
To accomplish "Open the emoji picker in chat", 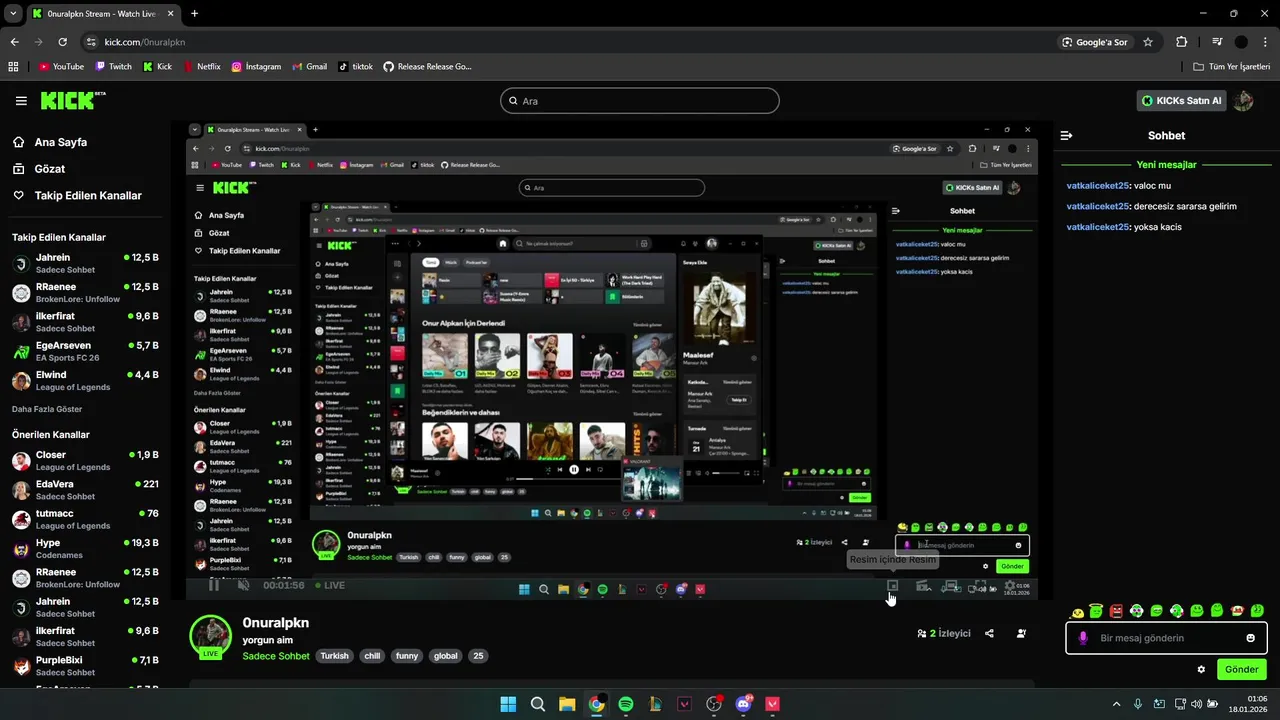I will click(x=1250, y=638).
